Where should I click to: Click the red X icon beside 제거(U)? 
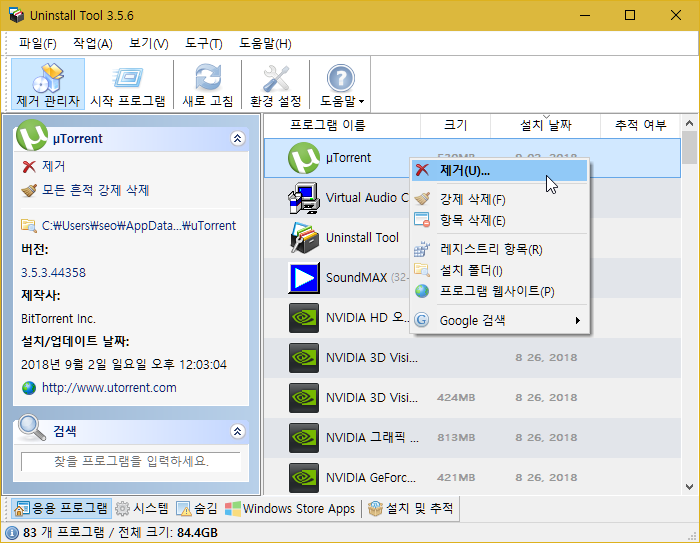click(422, 170)
